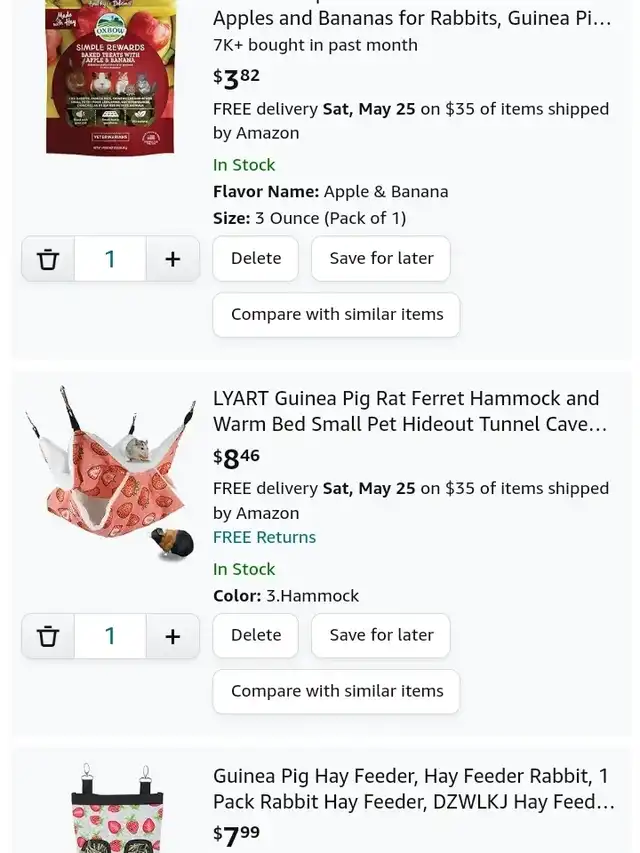Screen dimensions: 640x853
Task: Delete the LYART hammock from cart
Action: pos(256,635)
